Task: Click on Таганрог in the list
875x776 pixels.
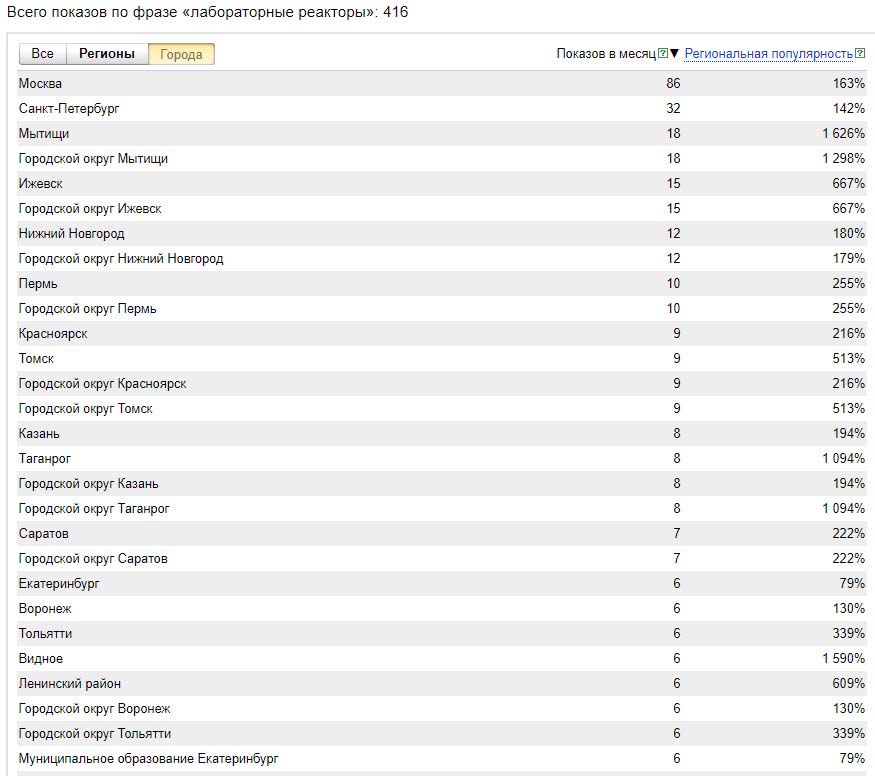Action: click(45, 459)
